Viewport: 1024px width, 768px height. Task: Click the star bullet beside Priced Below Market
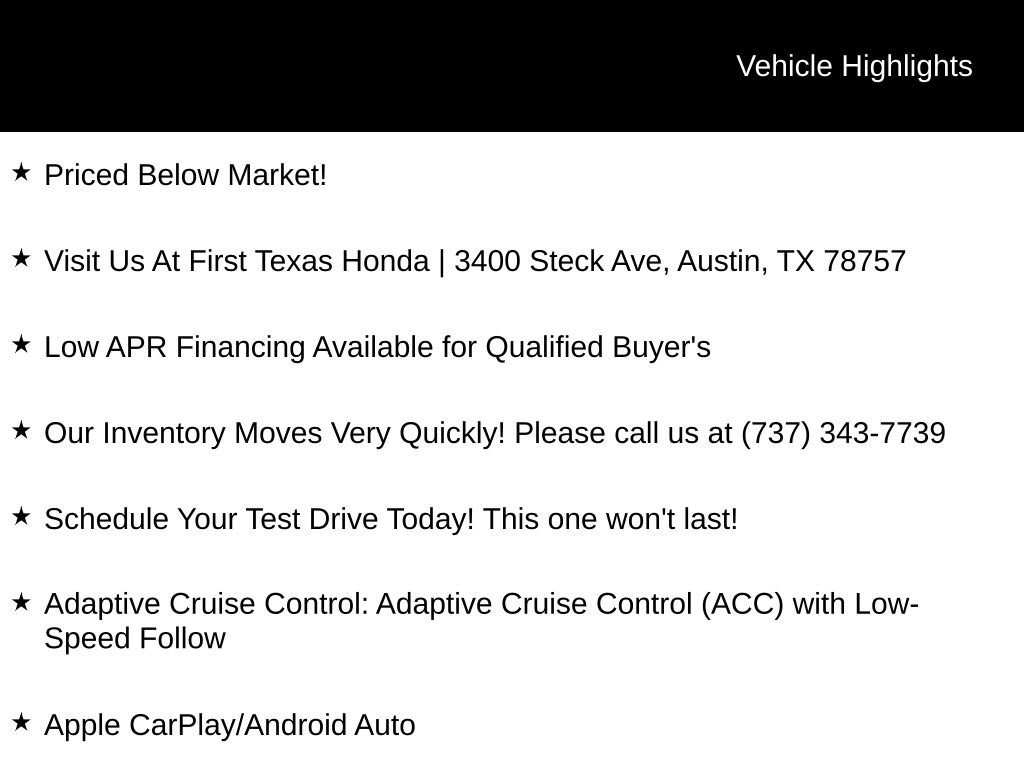[21, 173]
